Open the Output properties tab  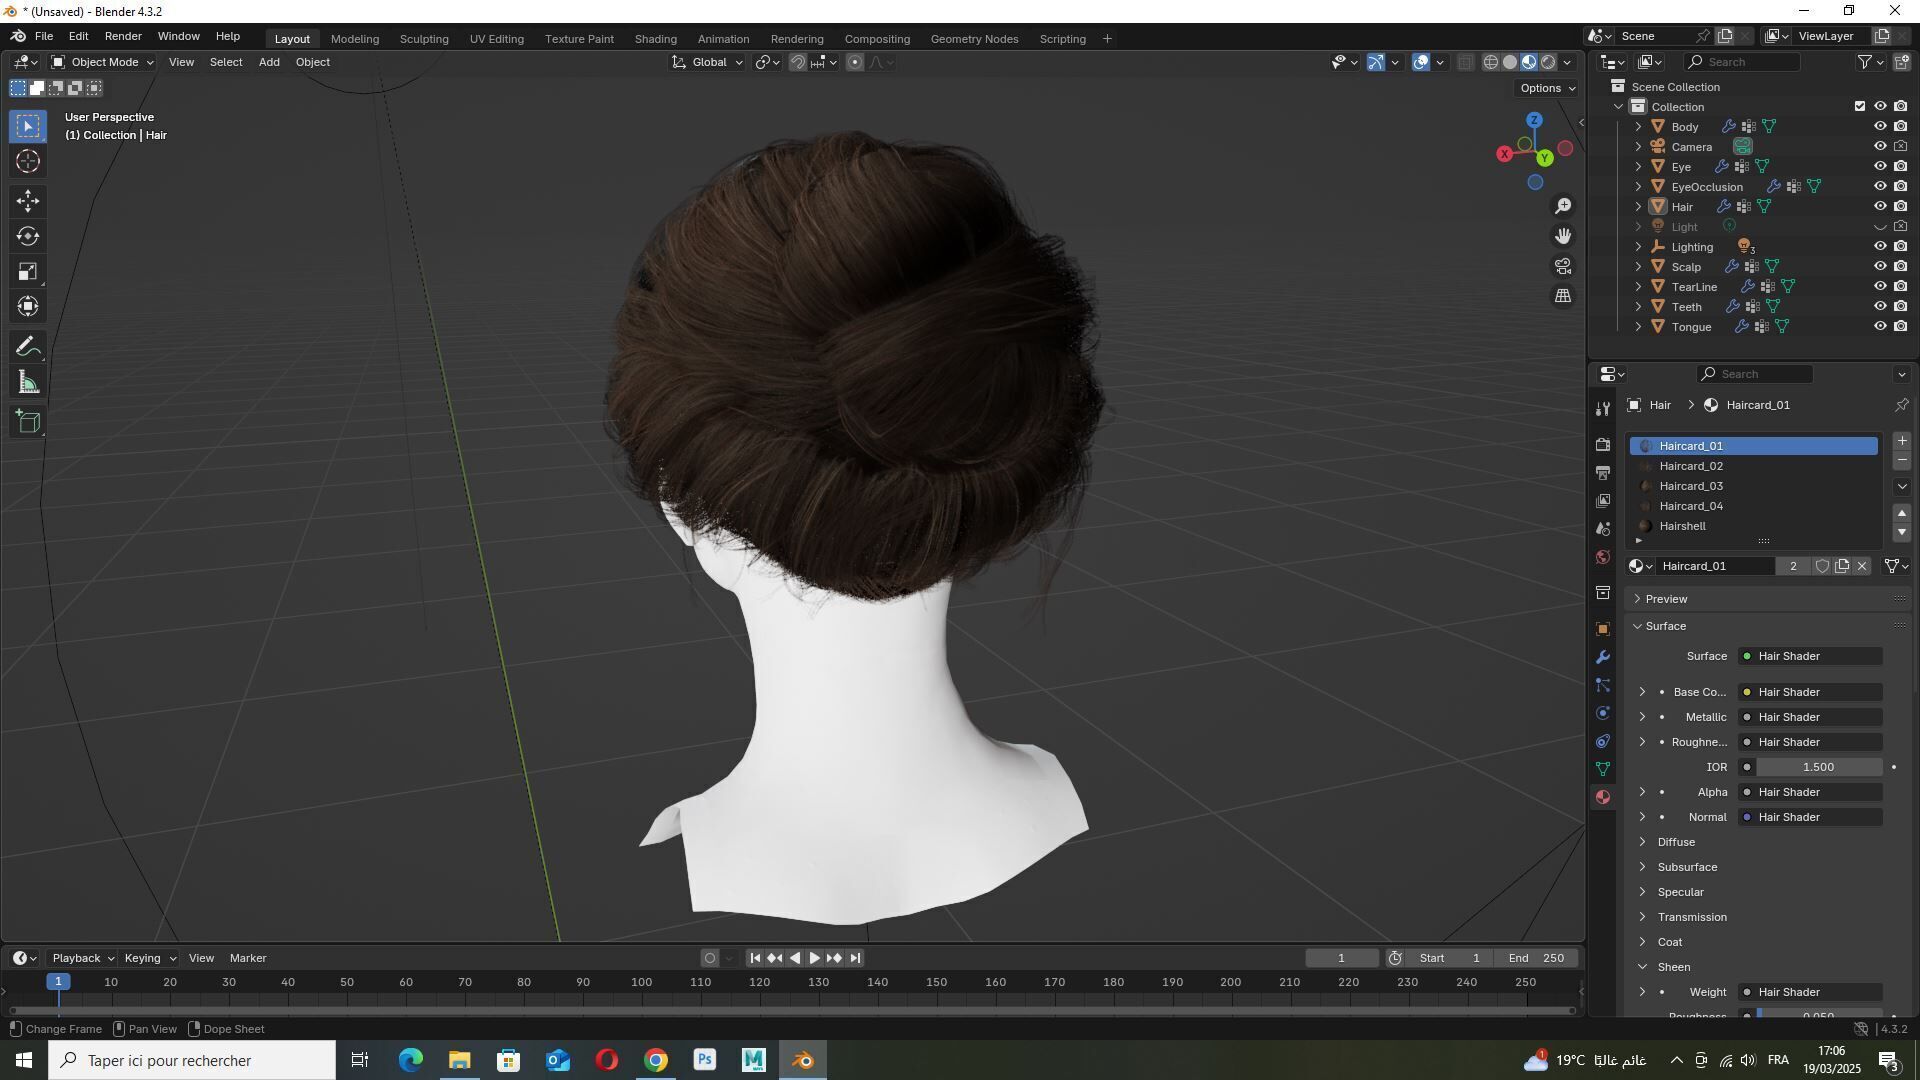pyautogui.click(x=1603, y=473)
